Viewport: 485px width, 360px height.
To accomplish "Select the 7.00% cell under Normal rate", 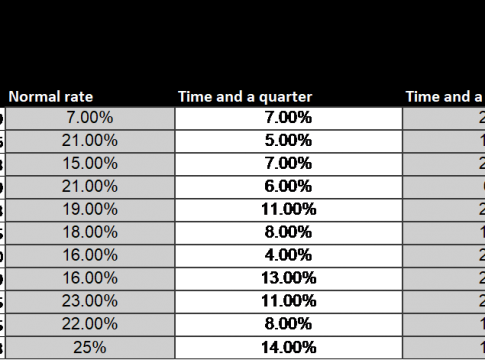I will coord(90,118).
